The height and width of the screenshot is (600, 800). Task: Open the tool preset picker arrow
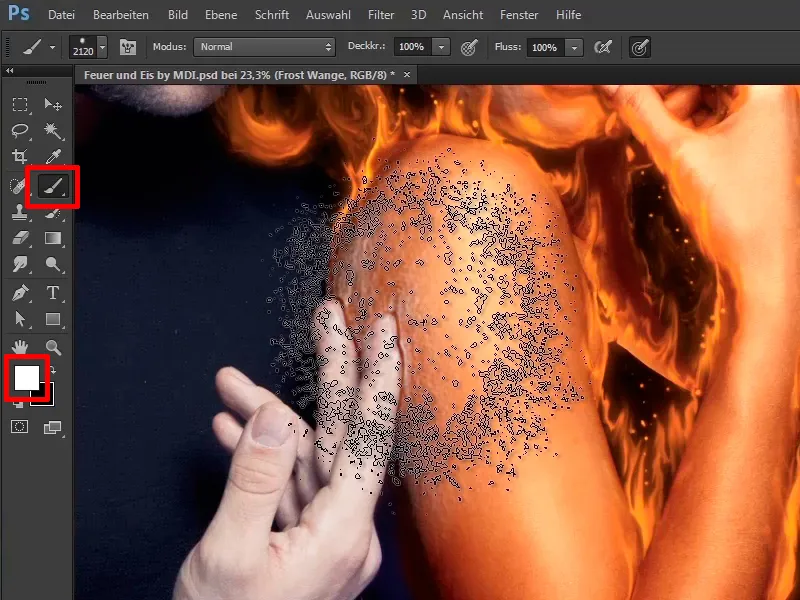click(52, 47)
